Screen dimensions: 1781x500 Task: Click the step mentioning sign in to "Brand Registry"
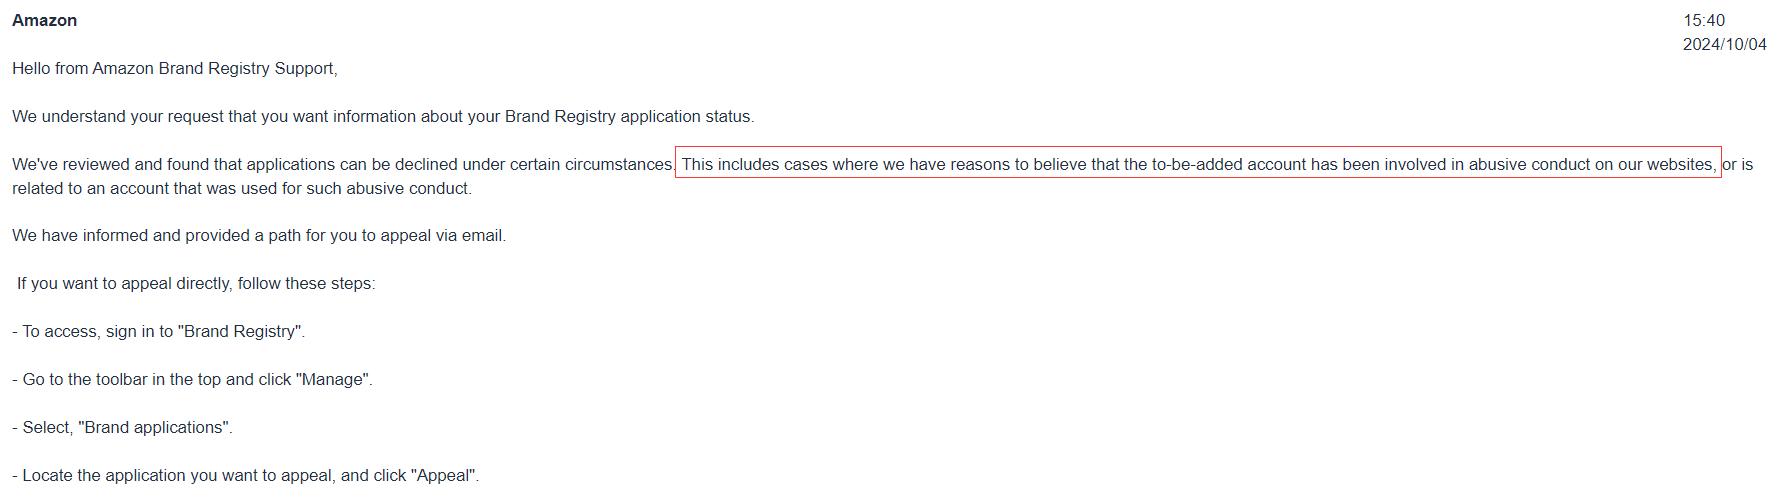pos(159,332)
